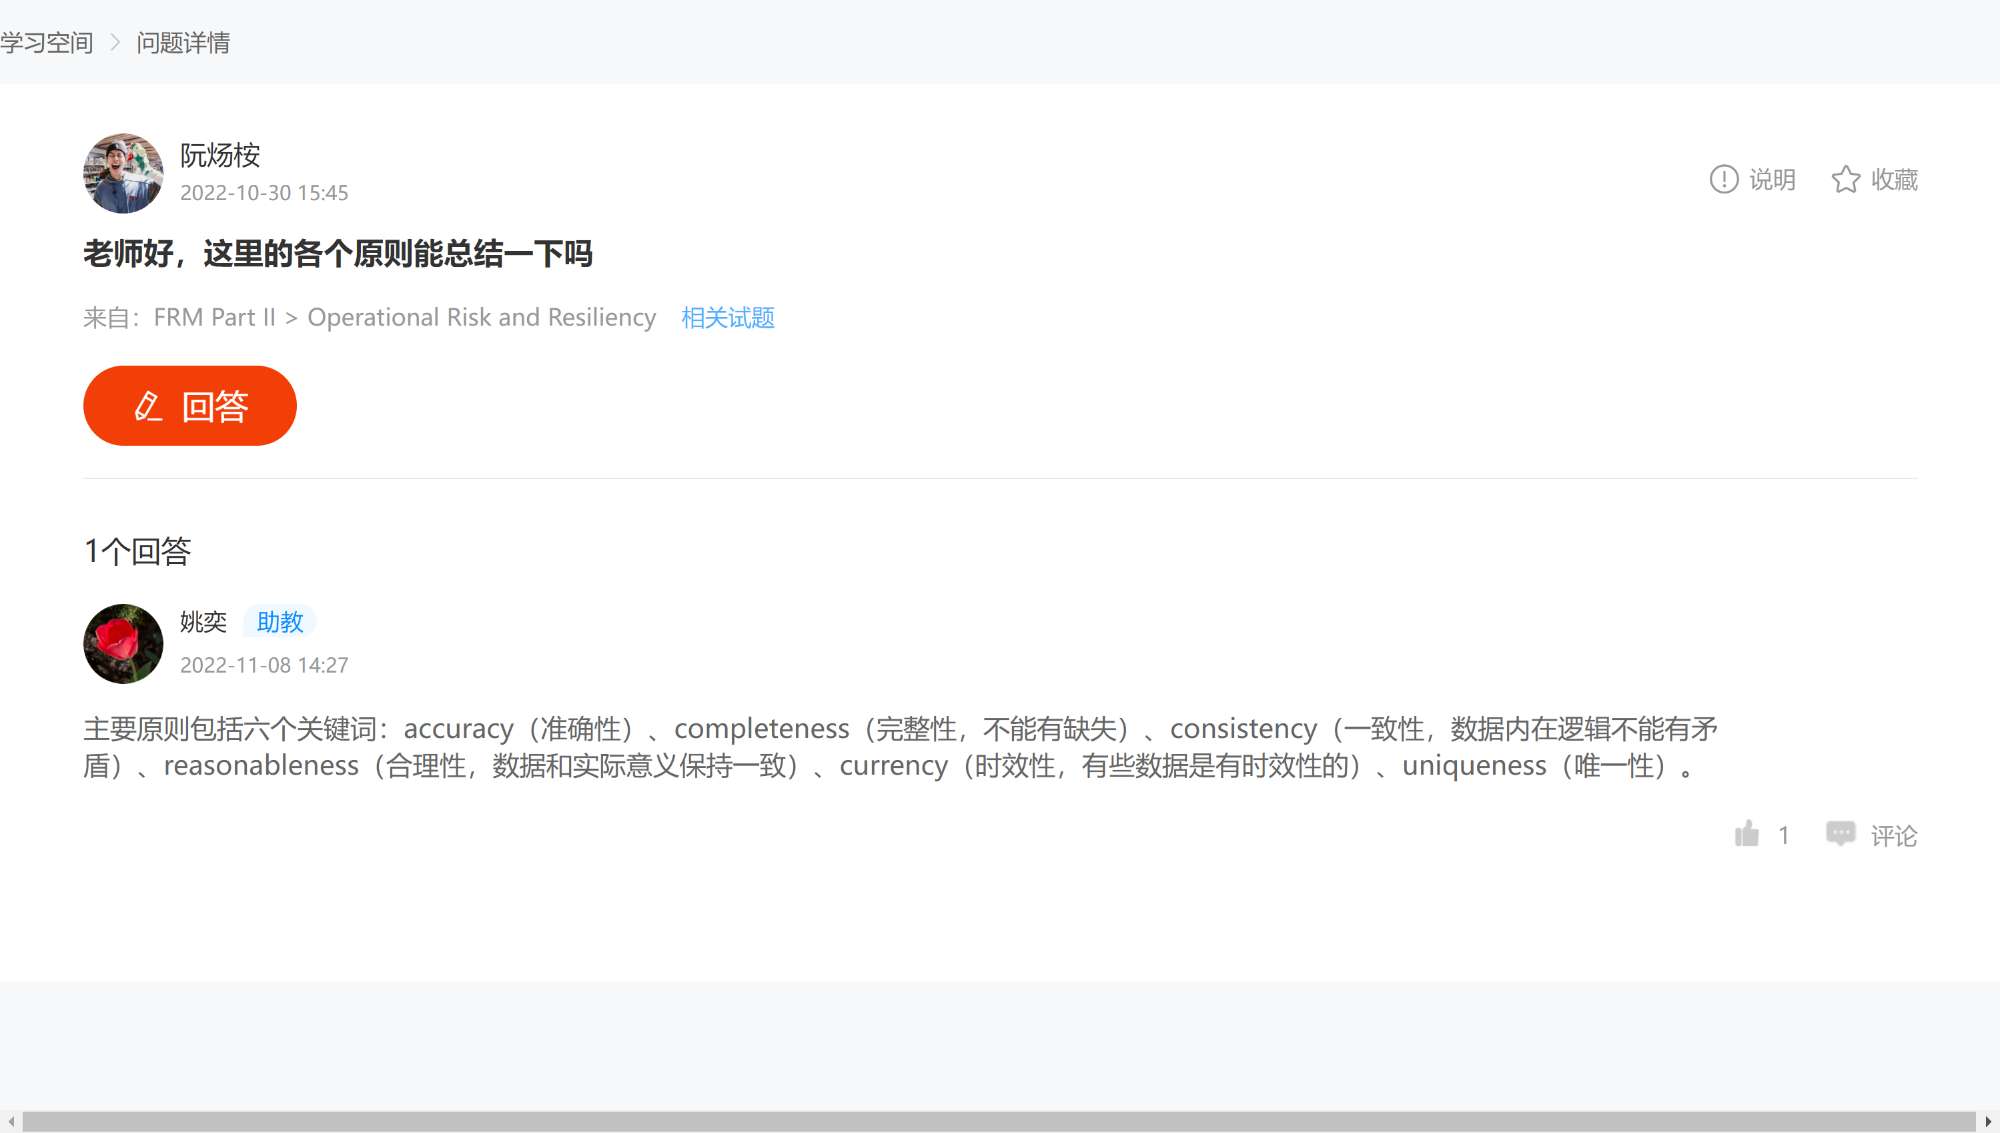Click the 收藏 star icon
This screenshot has width=2000, height=1133.
[x=1845, y=179]
